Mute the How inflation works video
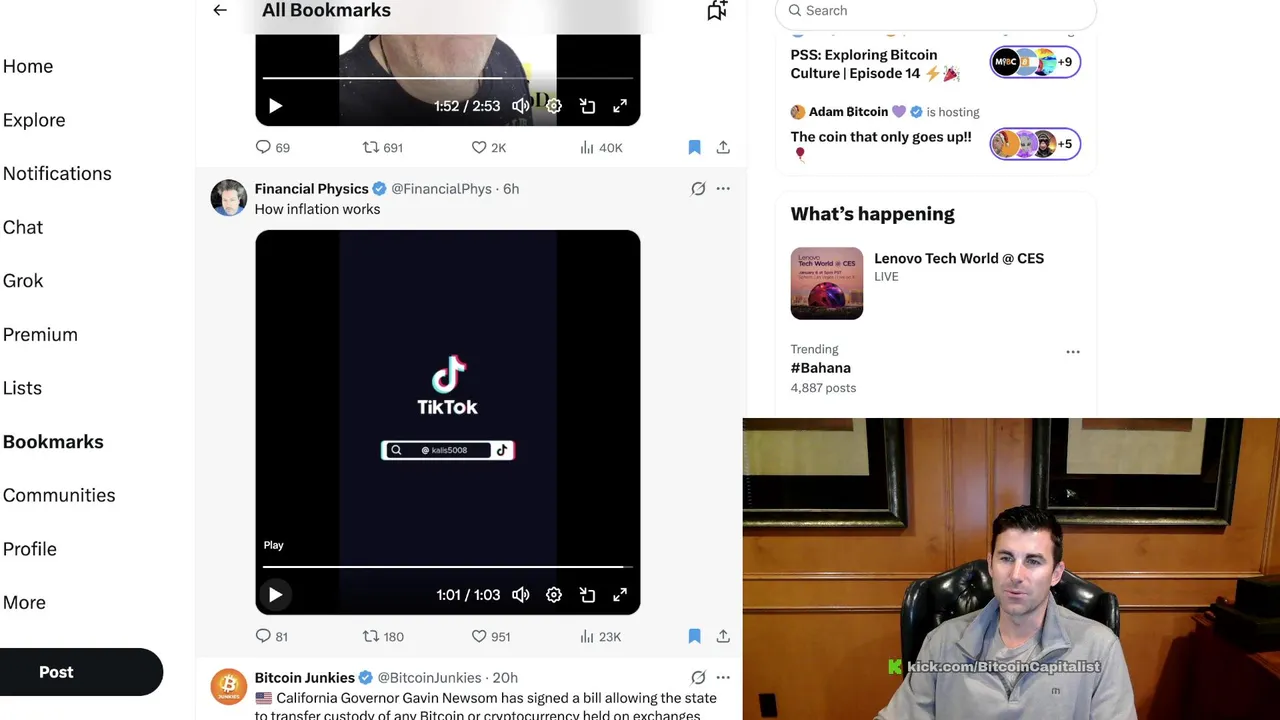Viewport: 1280px width, 720px height. [521, 595]
